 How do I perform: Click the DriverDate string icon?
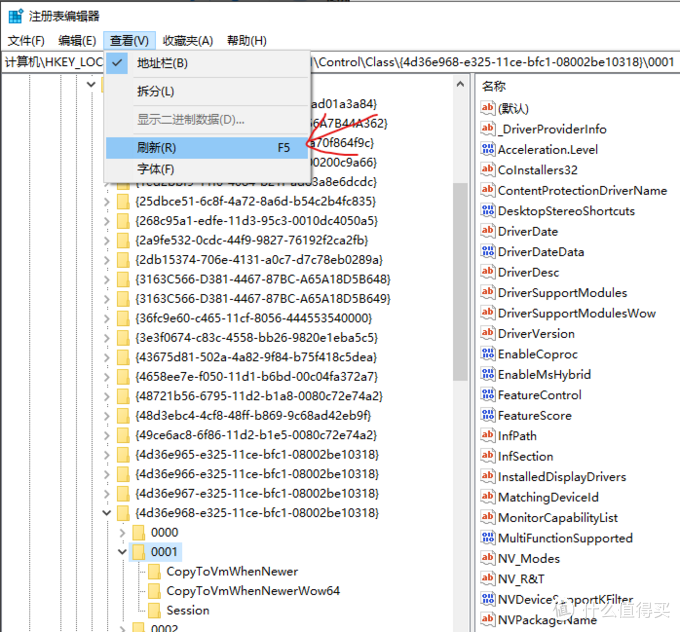(x=487, y=231)
